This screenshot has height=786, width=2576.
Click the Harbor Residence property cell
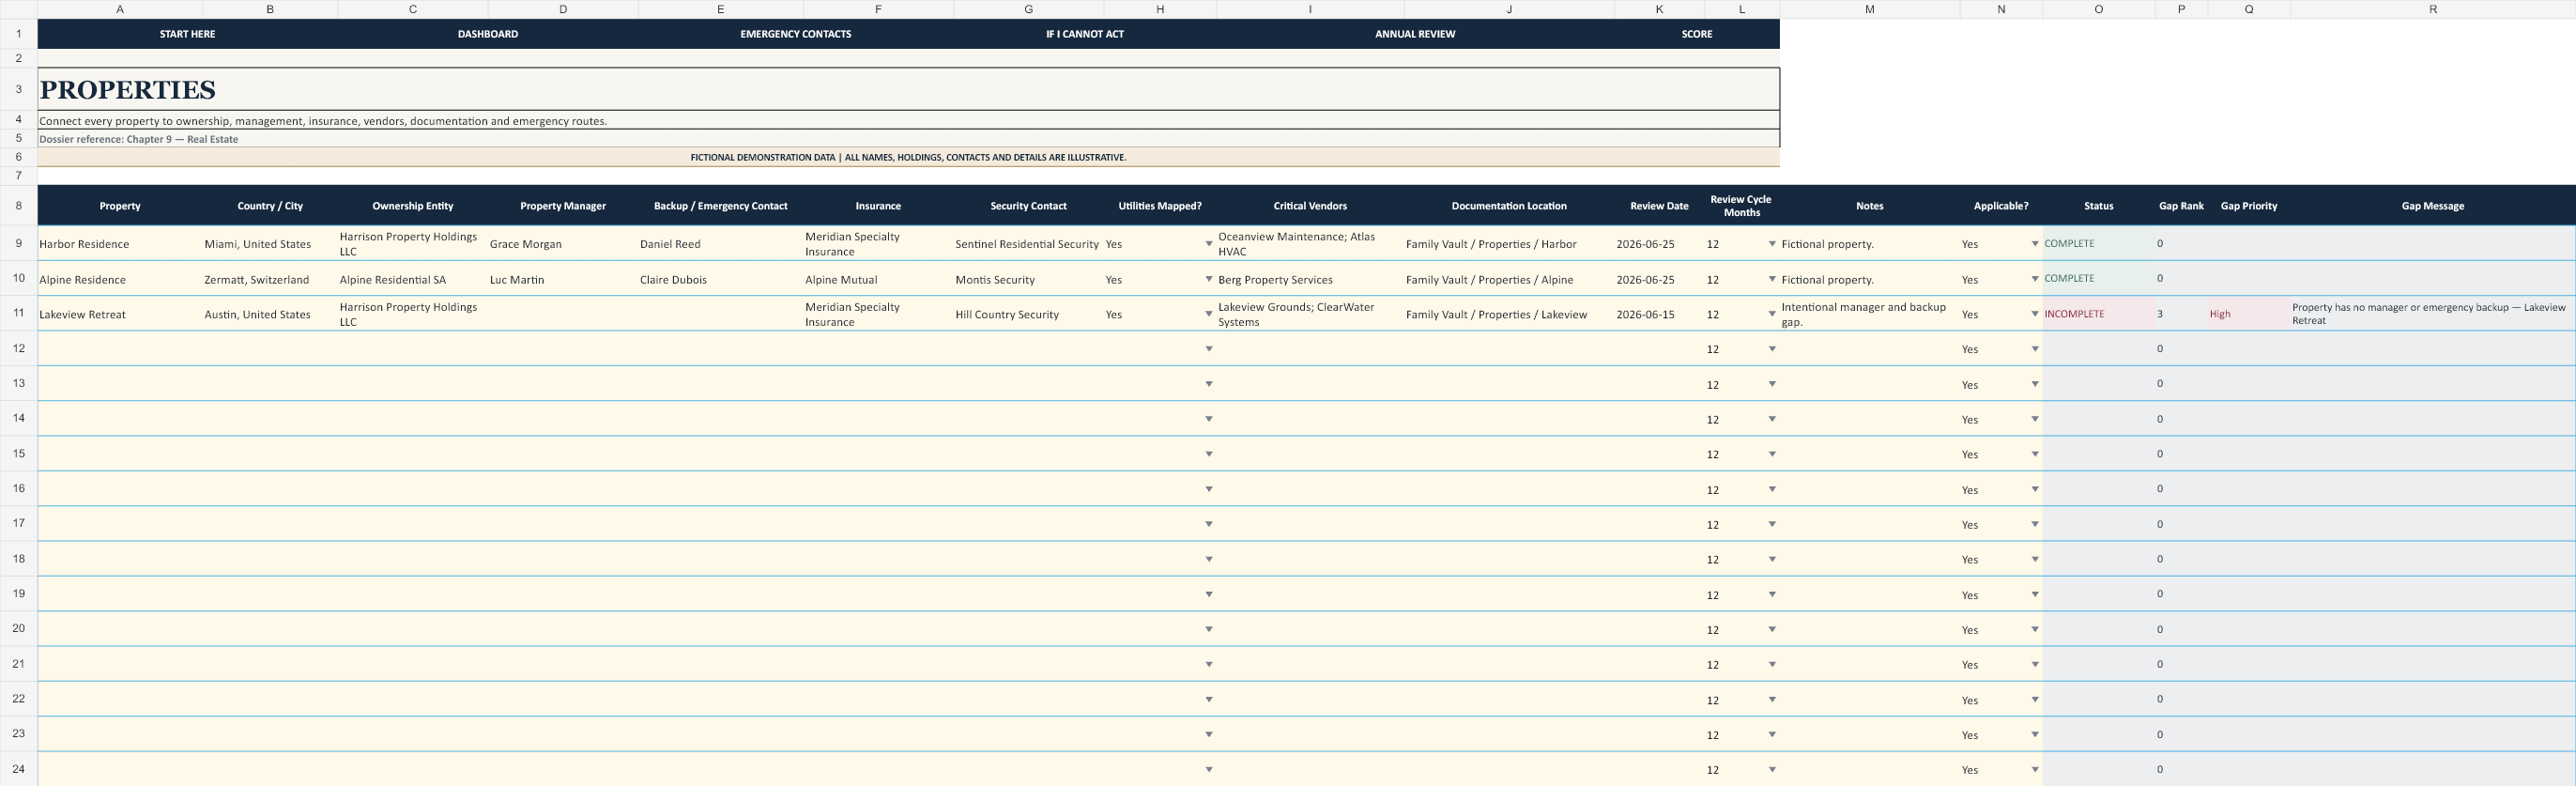point(120,244)
